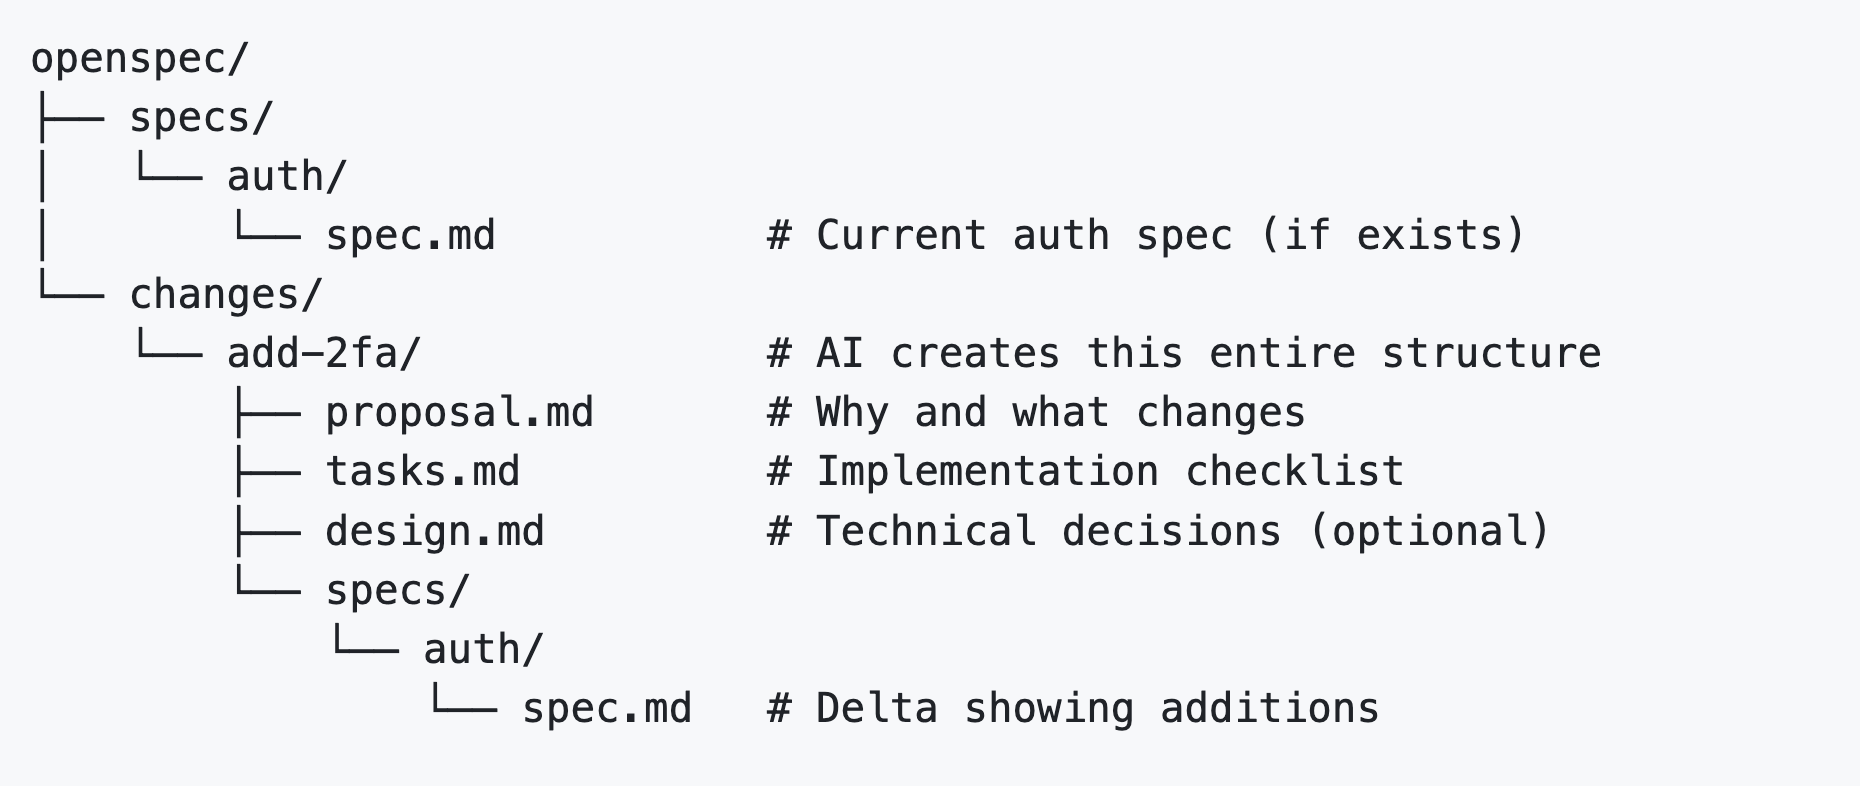Open spec.md with the current auth spec comment

(x=410, y=236)
